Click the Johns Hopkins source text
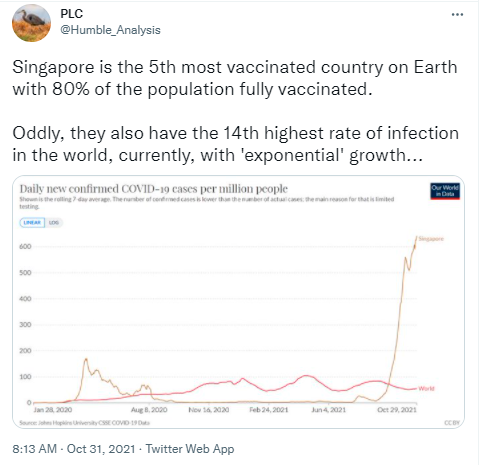Image resolution: width=480 pixels, height=465 pixels. click(x=85, y=423)
